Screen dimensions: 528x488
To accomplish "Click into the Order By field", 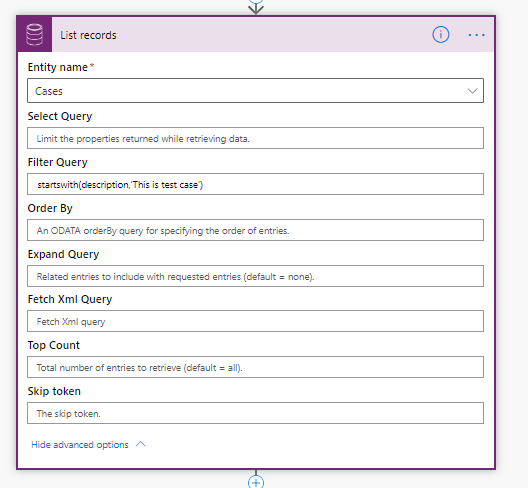I will pos(256,230).
